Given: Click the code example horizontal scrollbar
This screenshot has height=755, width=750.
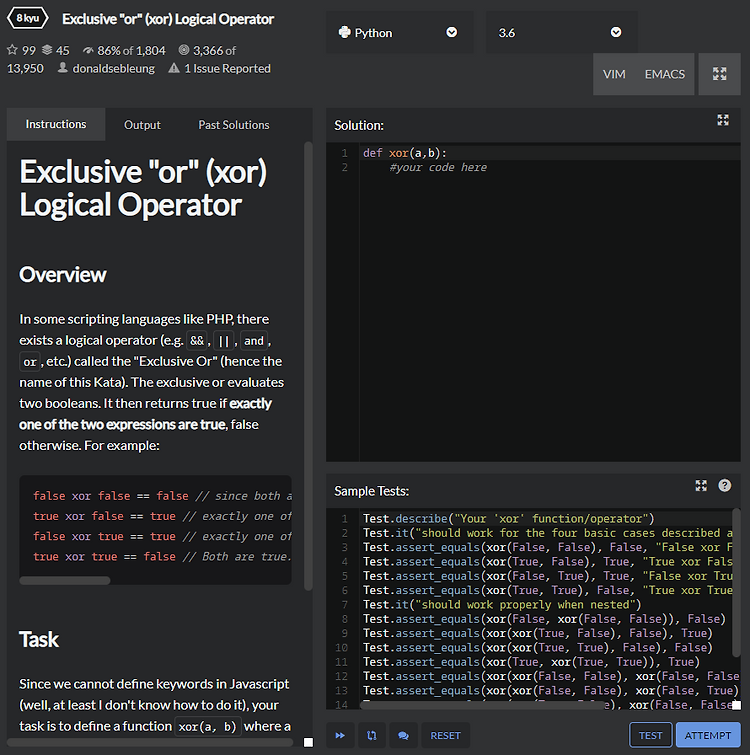Looking at the screenshot, I should 65,581.
